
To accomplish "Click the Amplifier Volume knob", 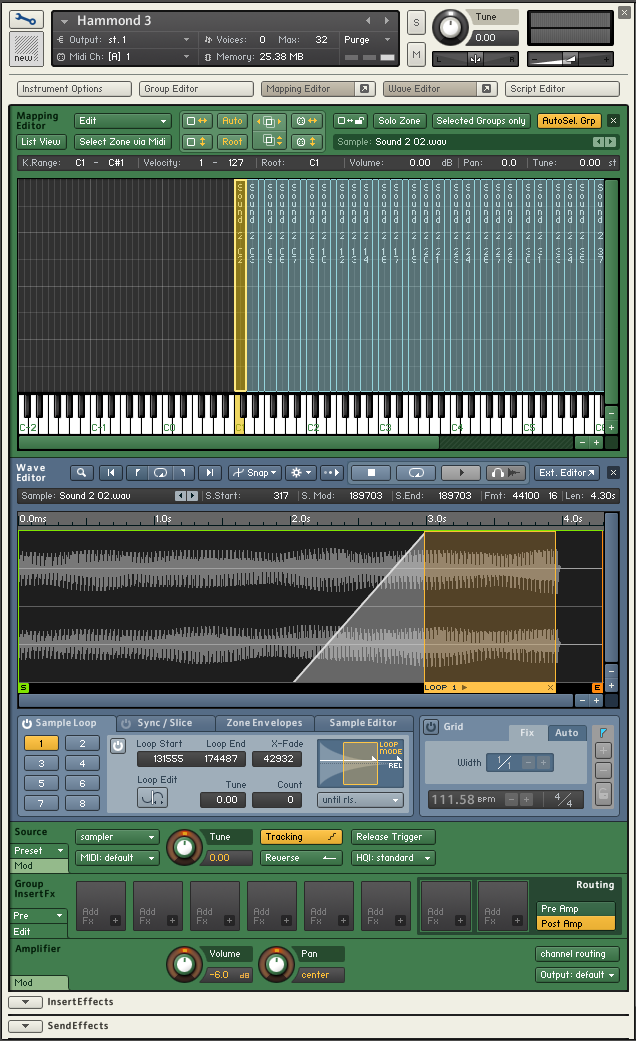I will (184, 965).
